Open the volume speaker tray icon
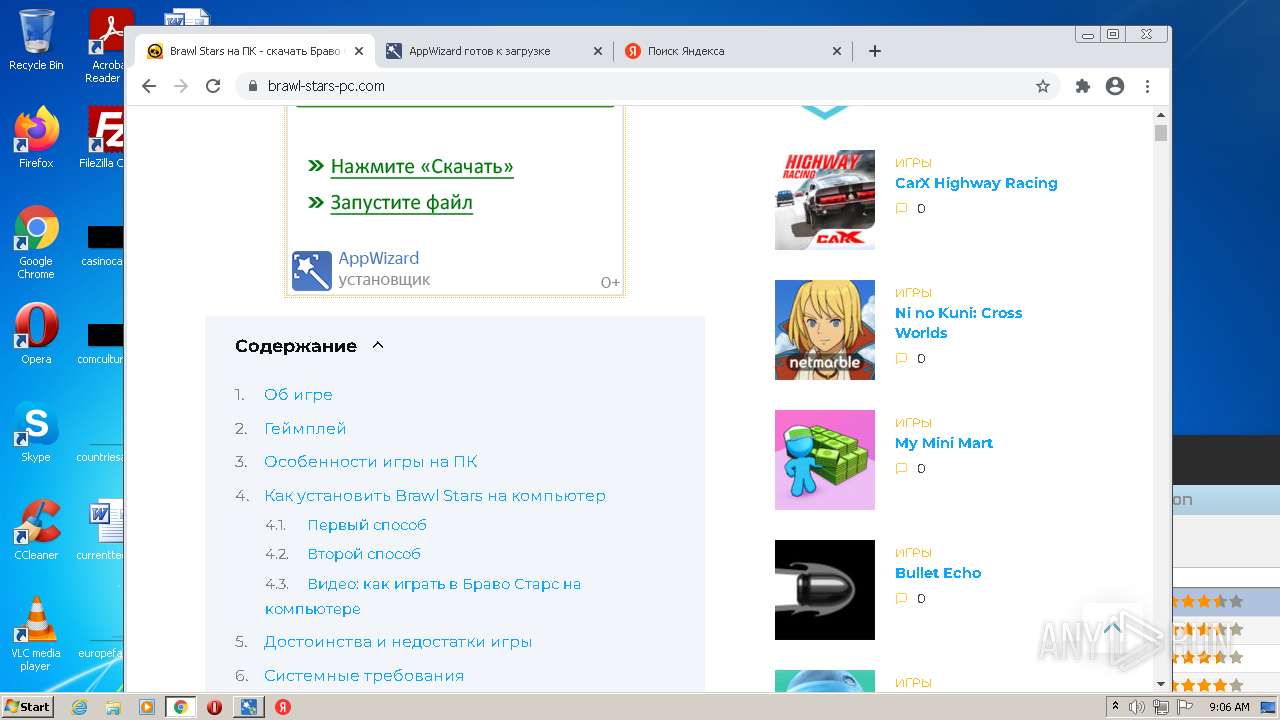This screenshot has height=720, width=1280. point(1137,707)
